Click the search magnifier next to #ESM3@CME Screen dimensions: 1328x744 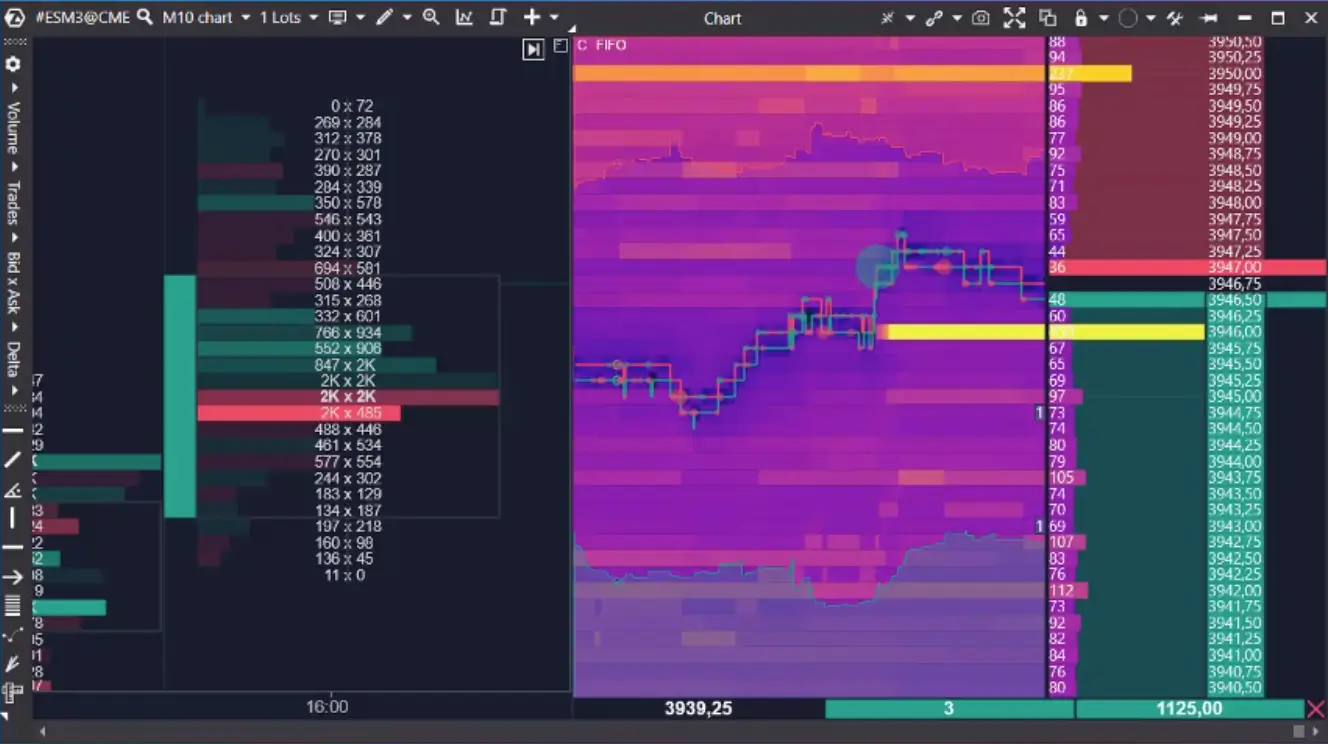[x=145, y=17]
